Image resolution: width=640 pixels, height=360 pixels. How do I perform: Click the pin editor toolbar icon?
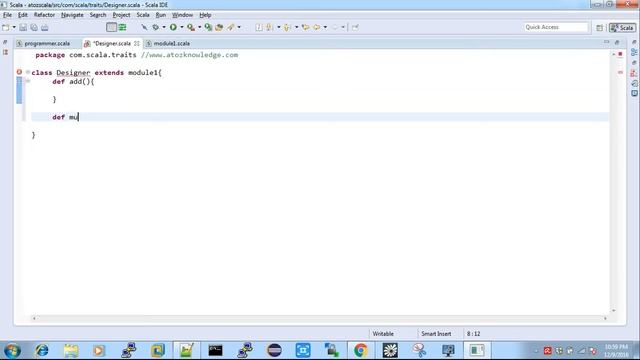[355, 27]
